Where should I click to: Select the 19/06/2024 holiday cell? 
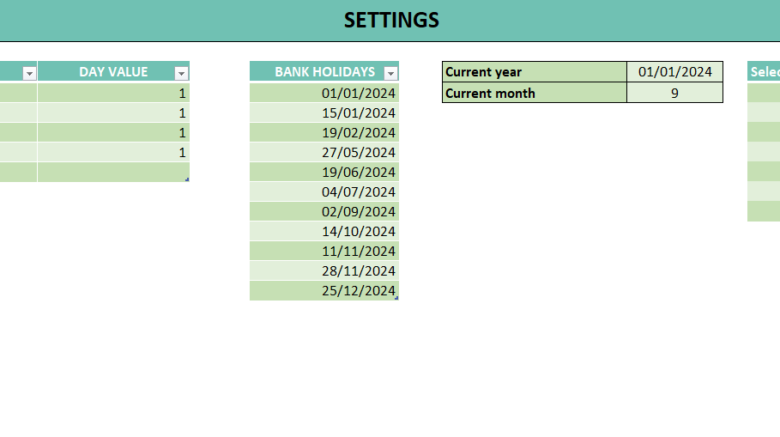pos(324,172)
